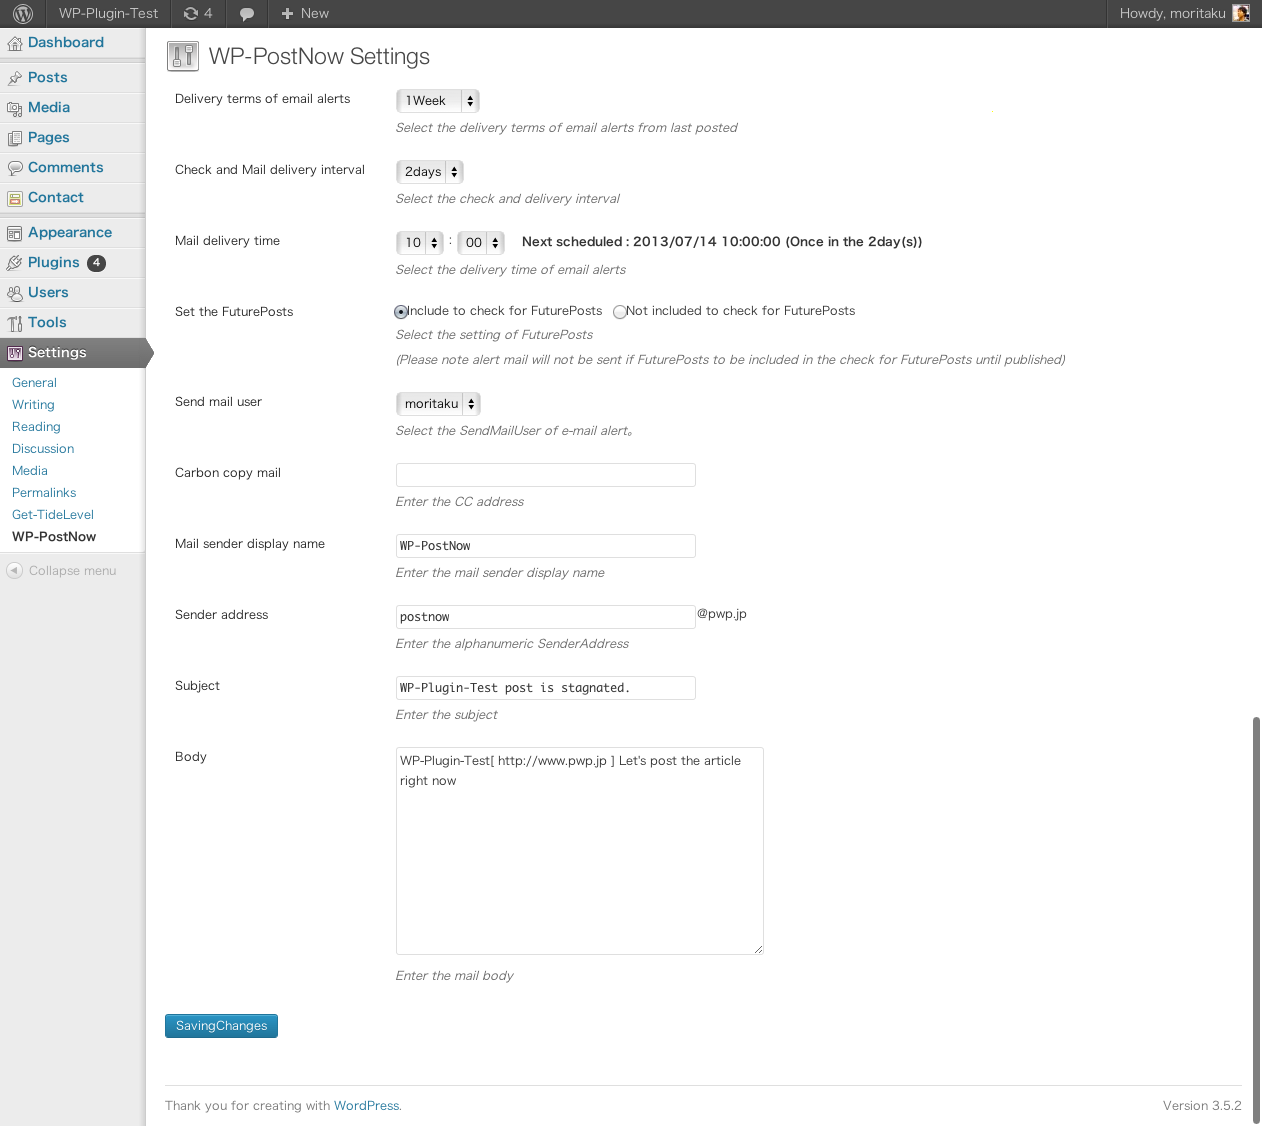Click the Version 3.5.2 footer text

coord(1202,1106)
